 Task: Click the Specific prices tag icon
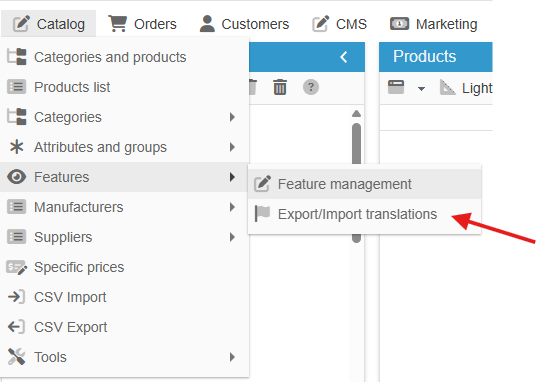coord(16,267)
